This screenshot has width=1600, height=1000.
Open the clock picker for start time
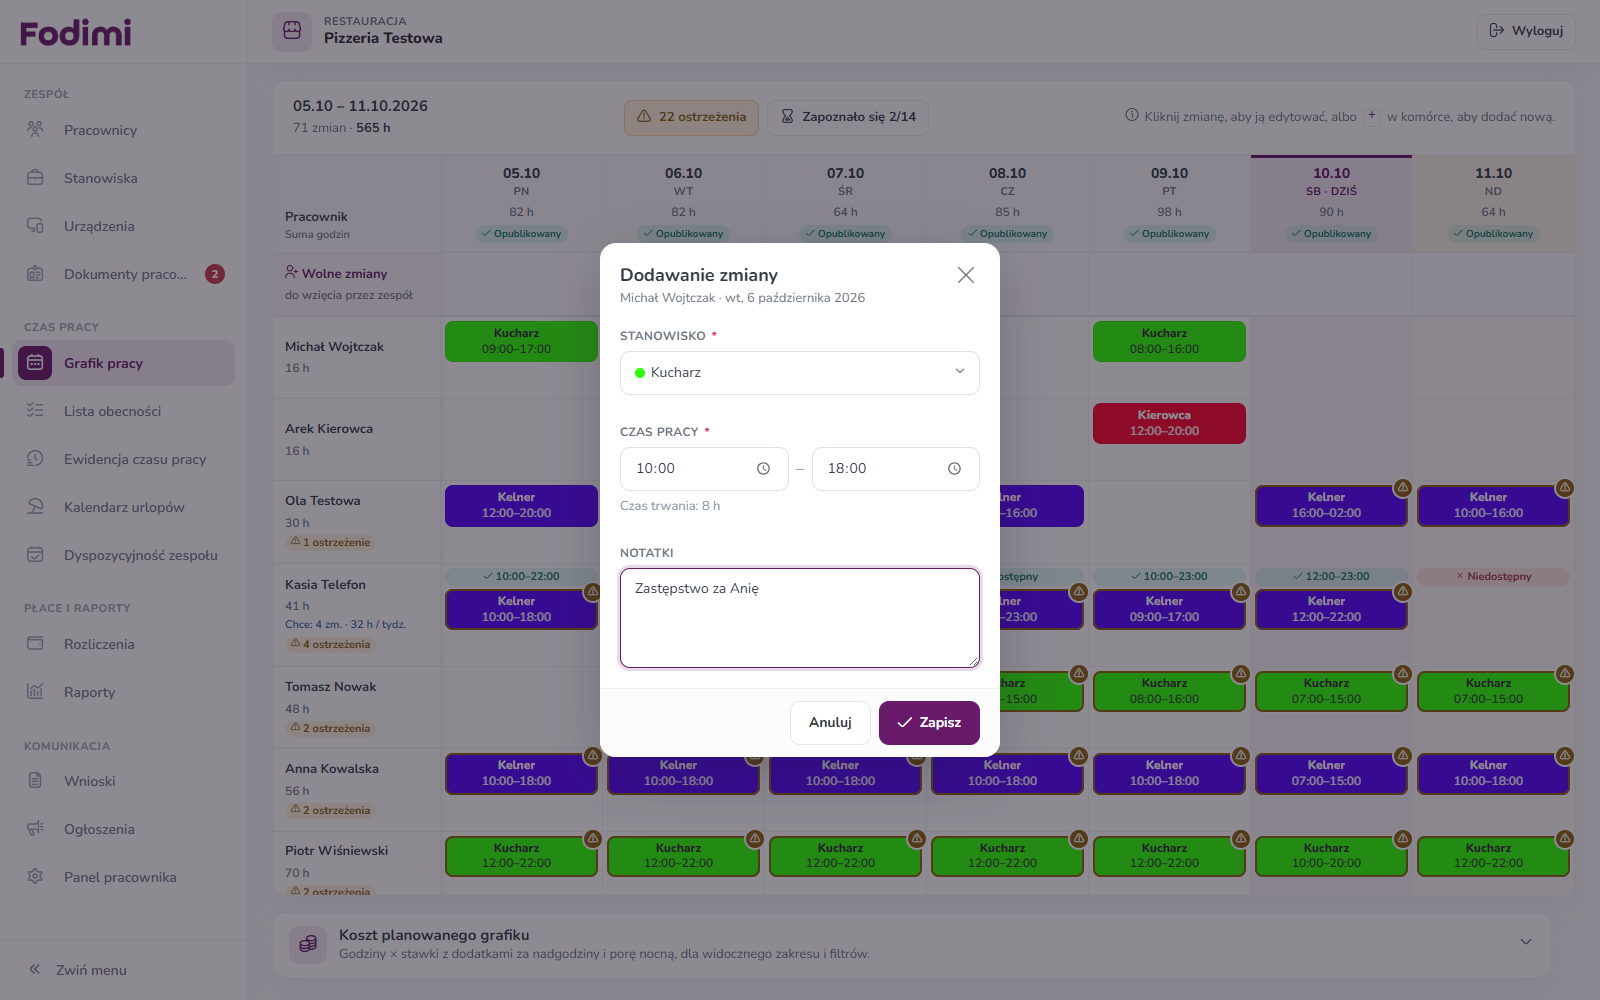tap(763, 469)
